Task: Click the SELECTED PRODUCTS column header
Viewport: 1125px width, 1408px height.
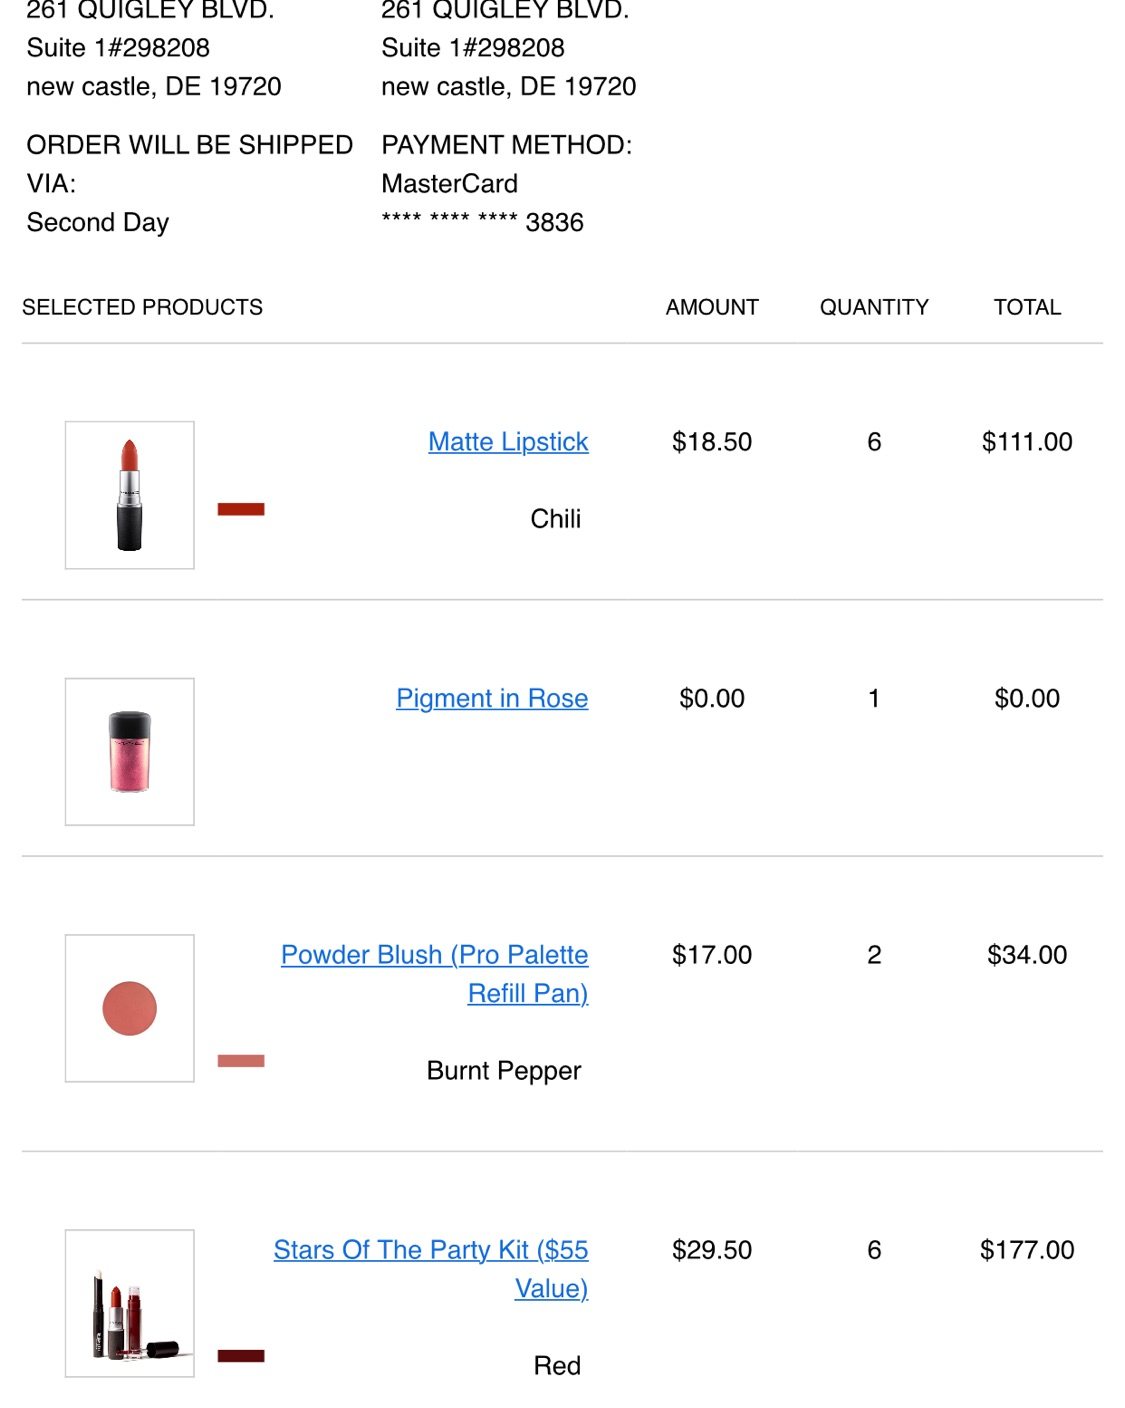Action: tap(142, 307)
